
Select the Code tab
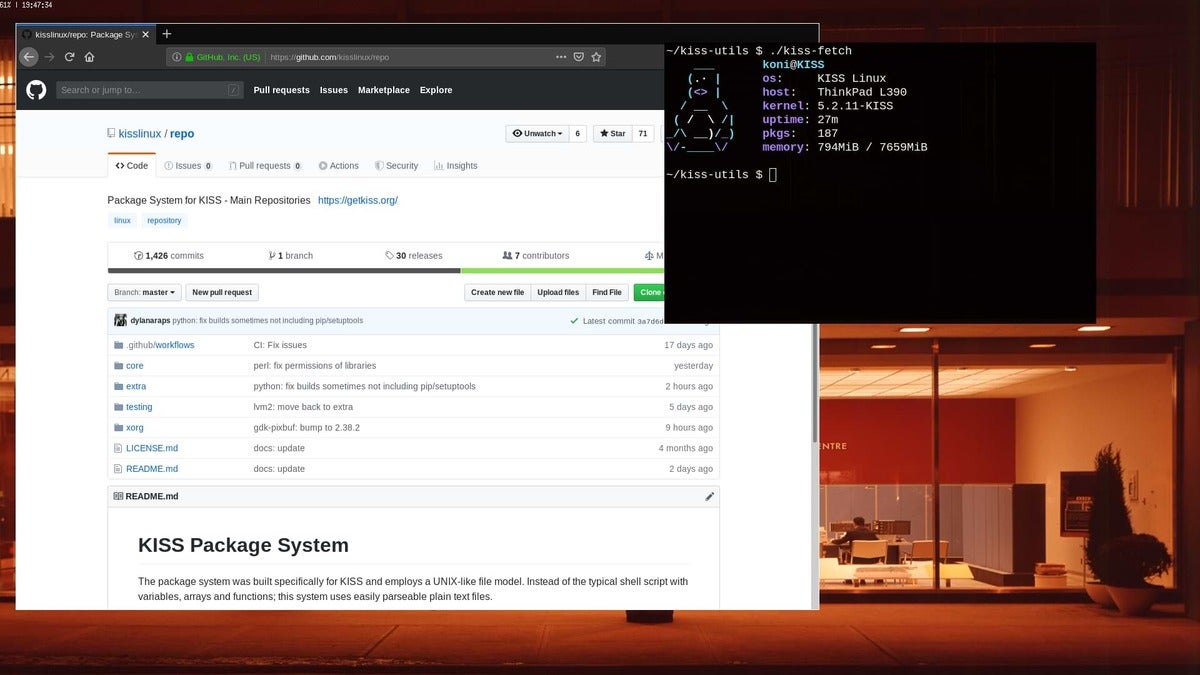tap(132, 166)
